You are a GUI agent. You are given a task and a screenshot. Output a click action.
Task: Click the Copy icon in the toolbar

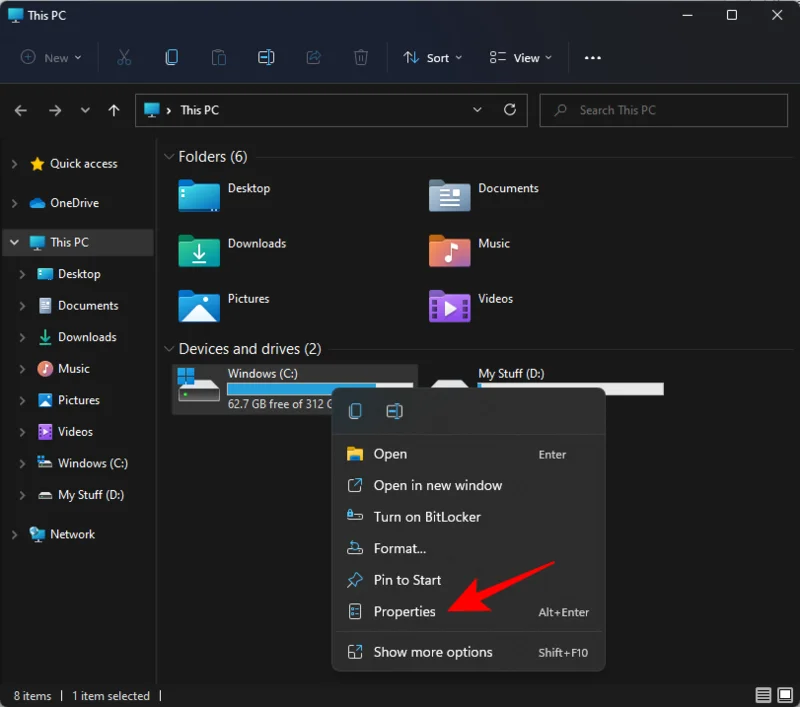point(171,57)
